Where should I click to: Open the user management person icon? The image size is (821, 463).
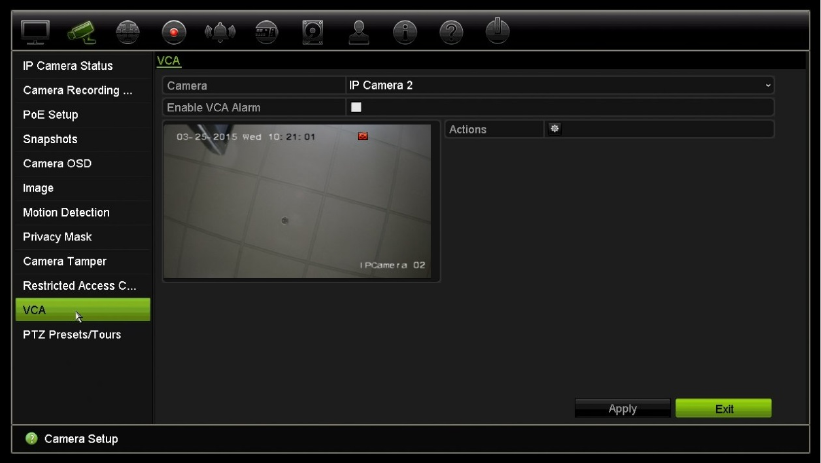pos(359,32)
